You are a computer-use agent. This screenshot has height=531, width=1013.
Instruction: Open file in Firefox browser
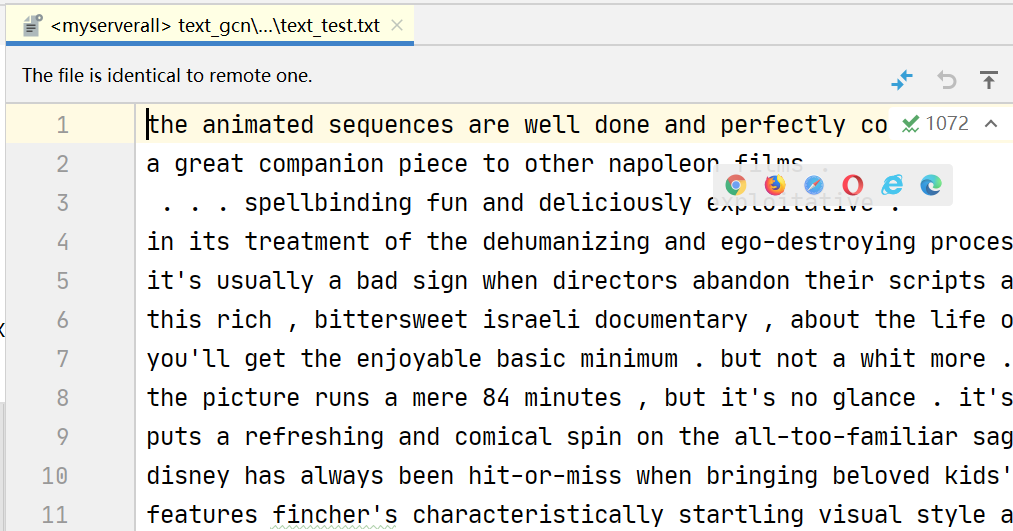(775, 185)
